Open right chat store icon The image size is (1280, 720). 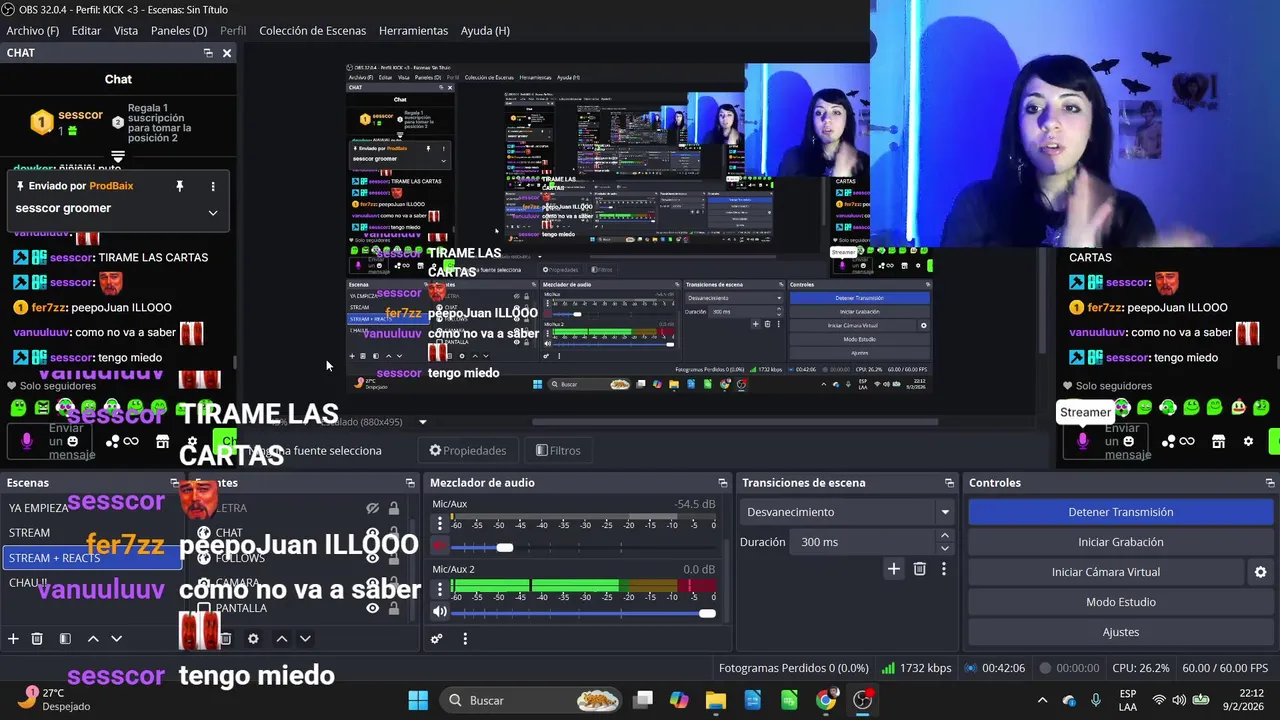(x=1218, y=441)
